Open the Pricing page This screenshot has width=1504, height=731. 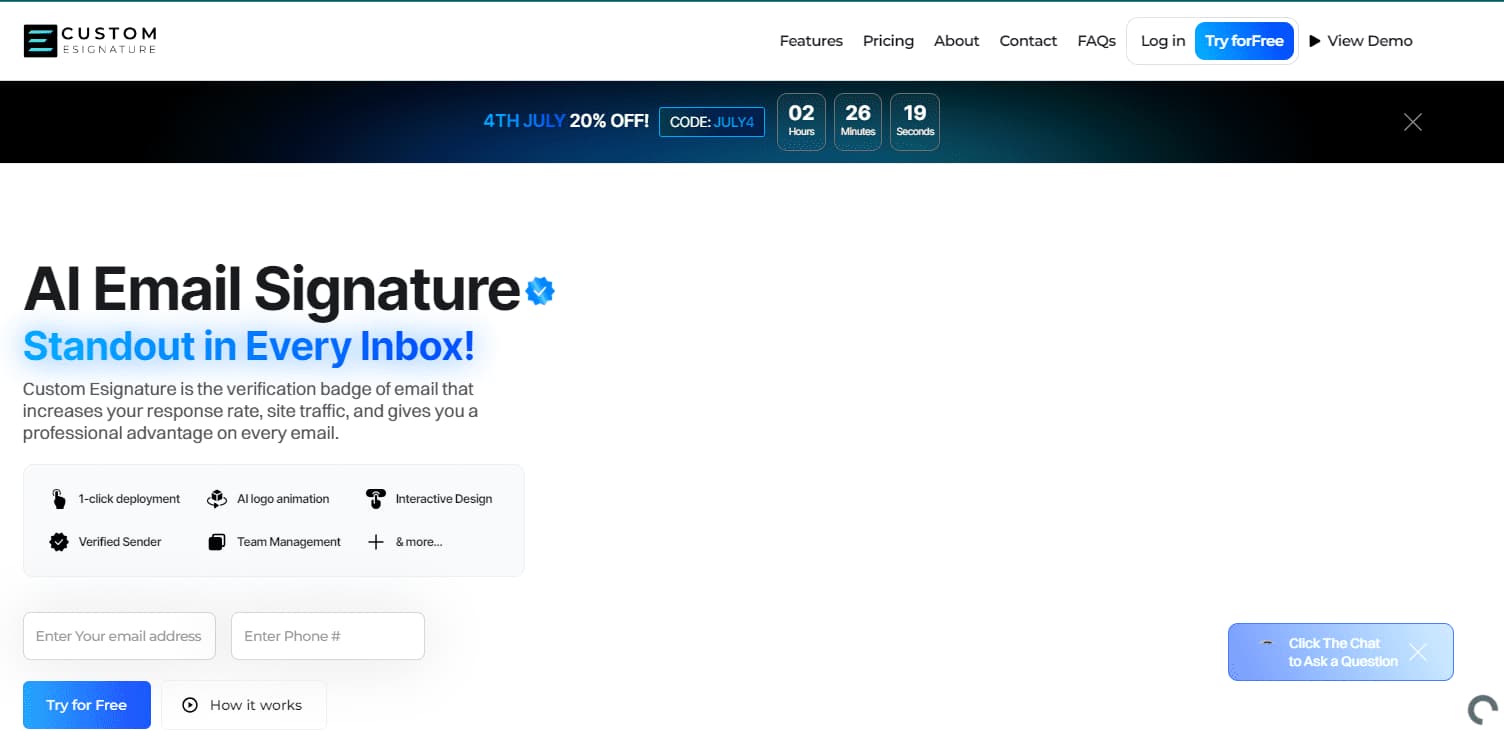[x=888, y=41]
